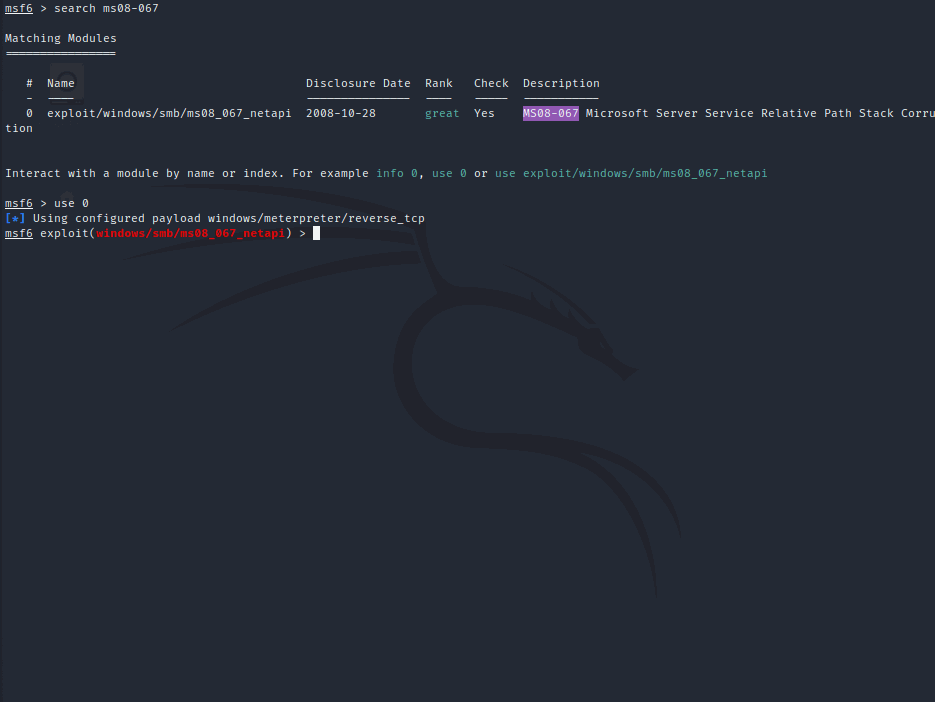Click the green 'use exploit/windows/smb/ms08_067_netapi' example

pos(631,174)
